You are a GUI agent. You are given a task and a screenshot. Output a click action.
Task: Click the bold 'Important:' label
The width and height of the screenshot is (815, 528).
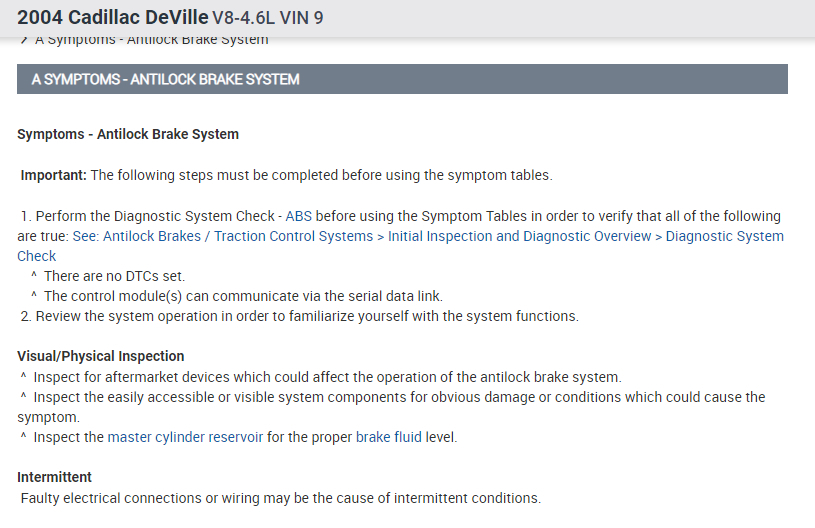(x=53, y=175)
